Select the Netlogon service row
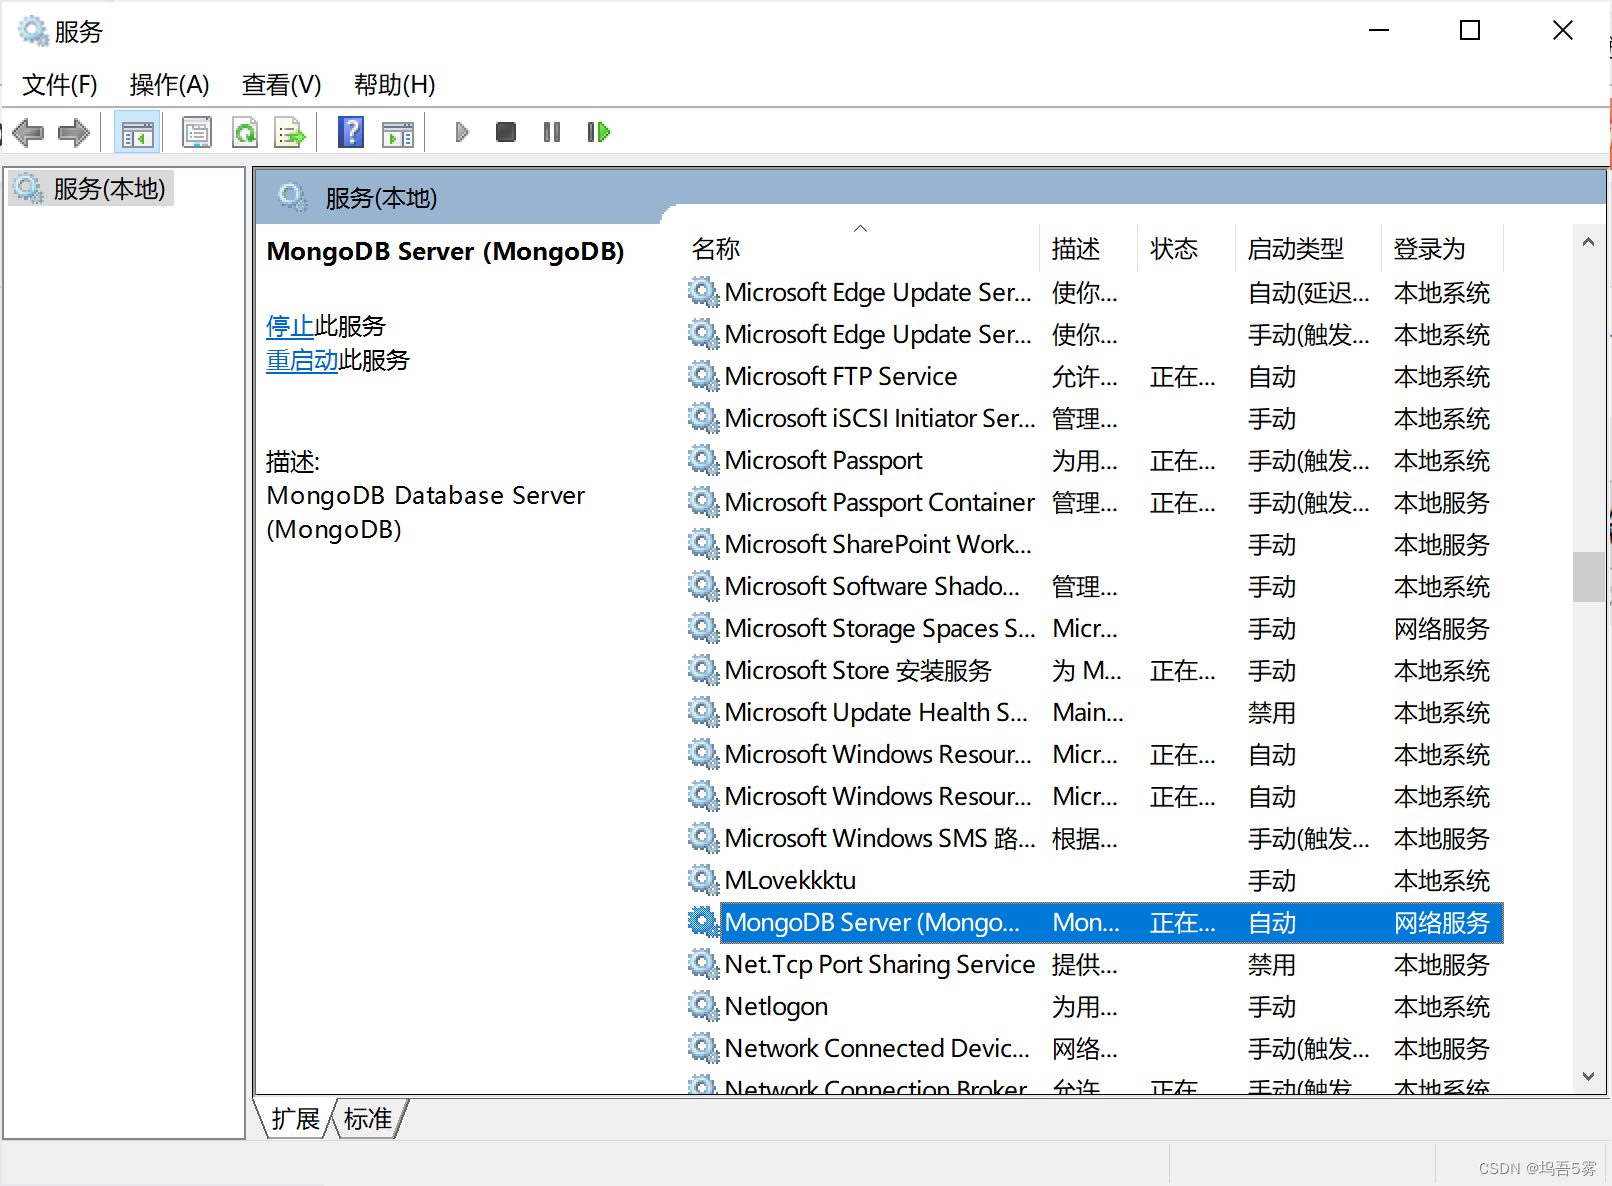The height and width of the screenshot is (1186, 1612). [1094, 1007]
